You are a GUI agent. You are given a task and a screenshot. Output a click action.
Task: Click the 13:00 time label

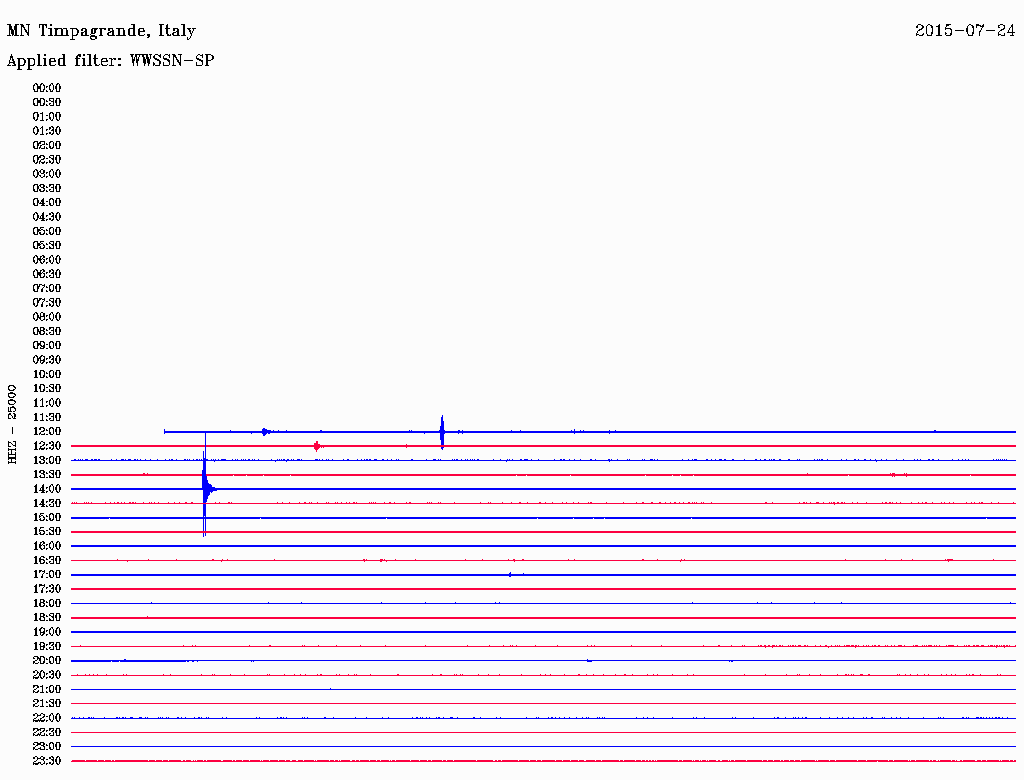click(46, 460)
